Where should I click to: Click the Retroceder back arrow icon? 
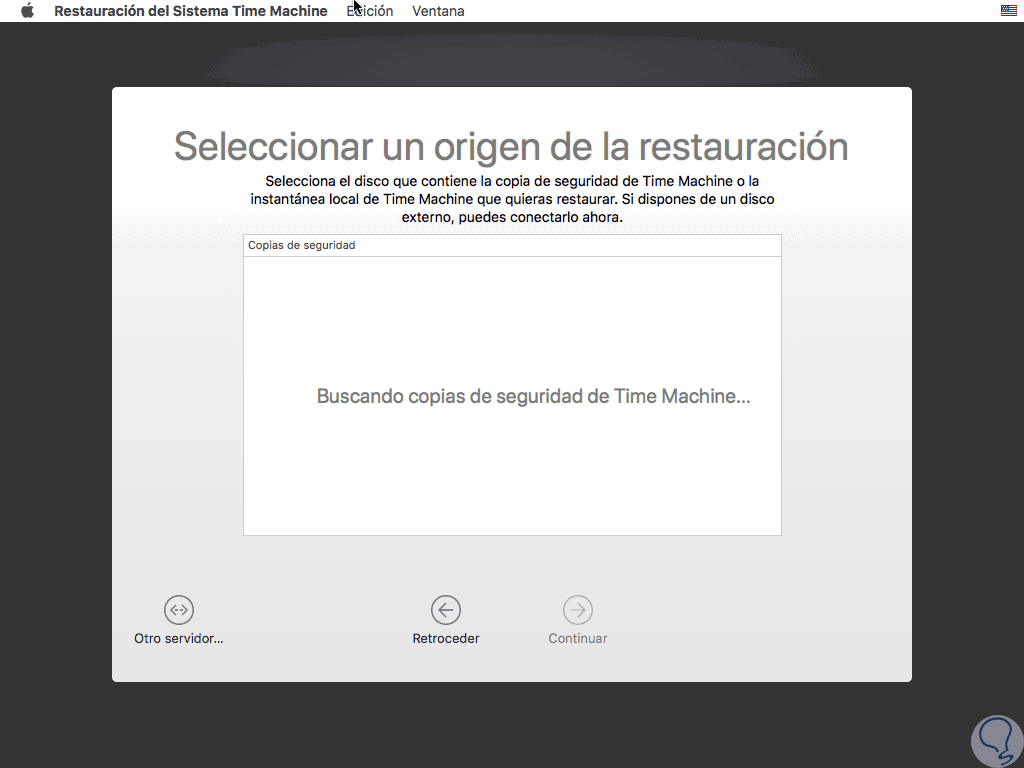coord(446,610)
